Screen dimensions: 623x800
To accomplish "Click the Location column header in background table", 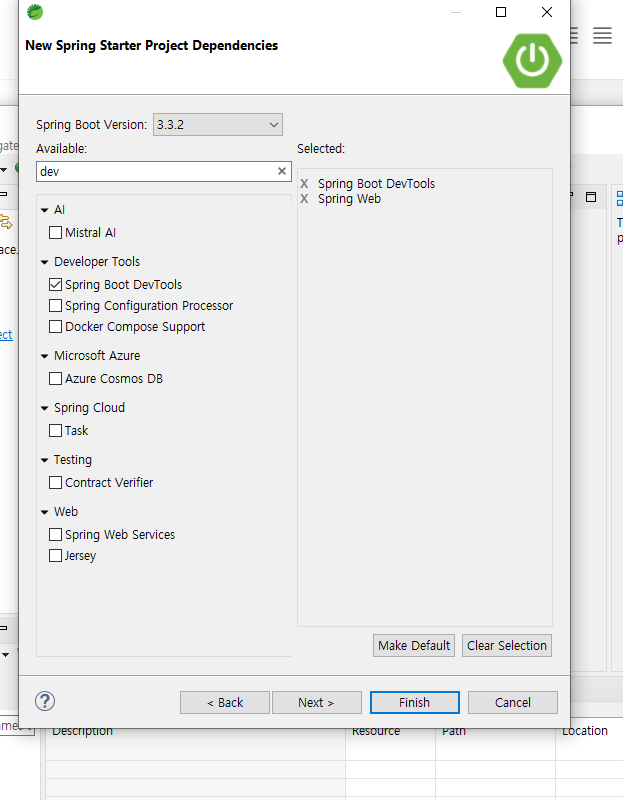I will pos(585,731).
